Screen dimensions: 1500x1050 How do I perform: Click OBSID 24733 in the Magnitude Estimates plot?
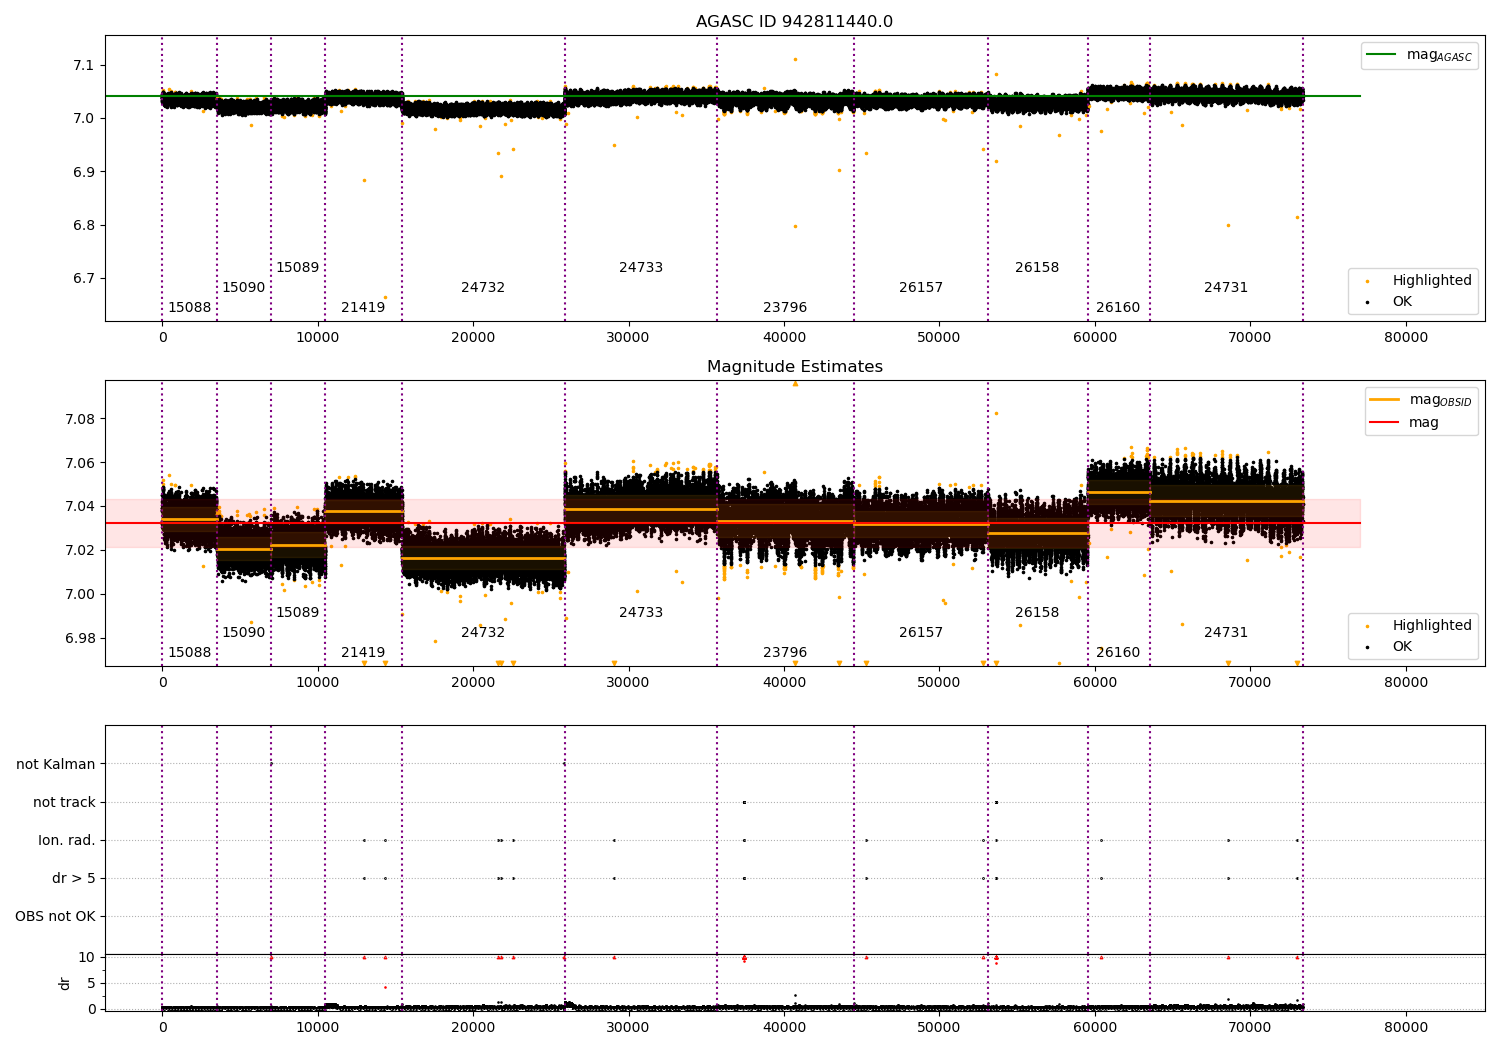[641, 612]
